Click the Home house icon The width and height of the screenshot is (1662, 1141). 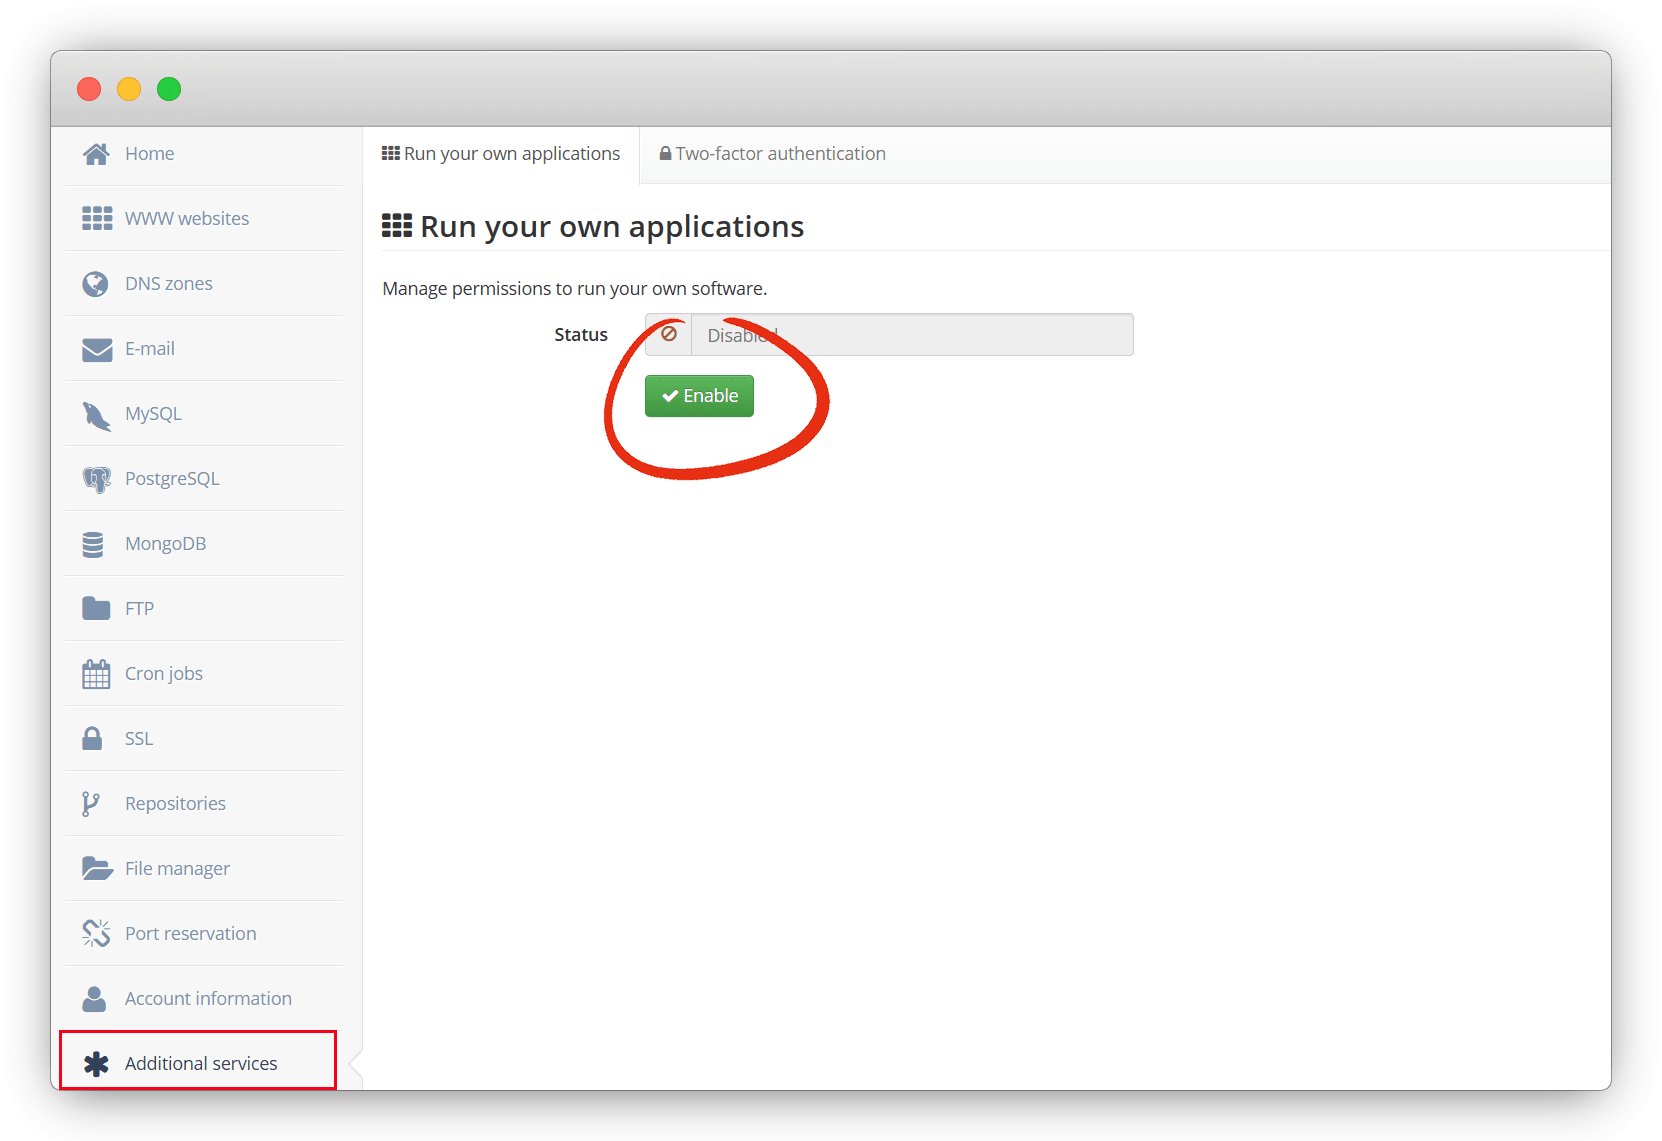(96, 154)
